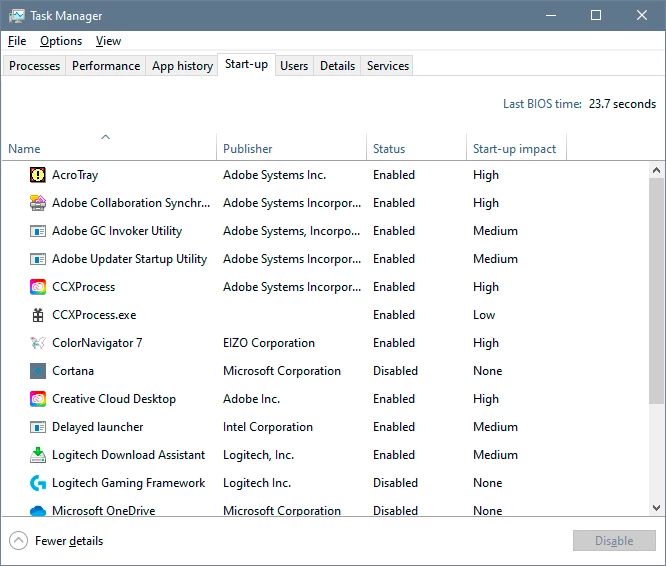Open the View menu

108,41
